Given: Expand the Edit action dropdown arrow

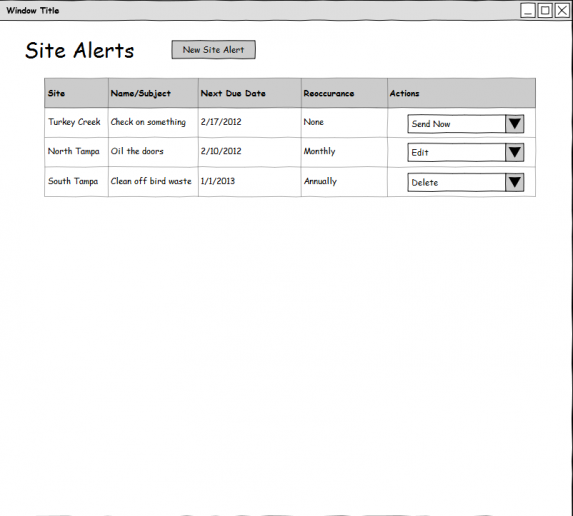Looking at the screenshot, I should coord(515,152).
